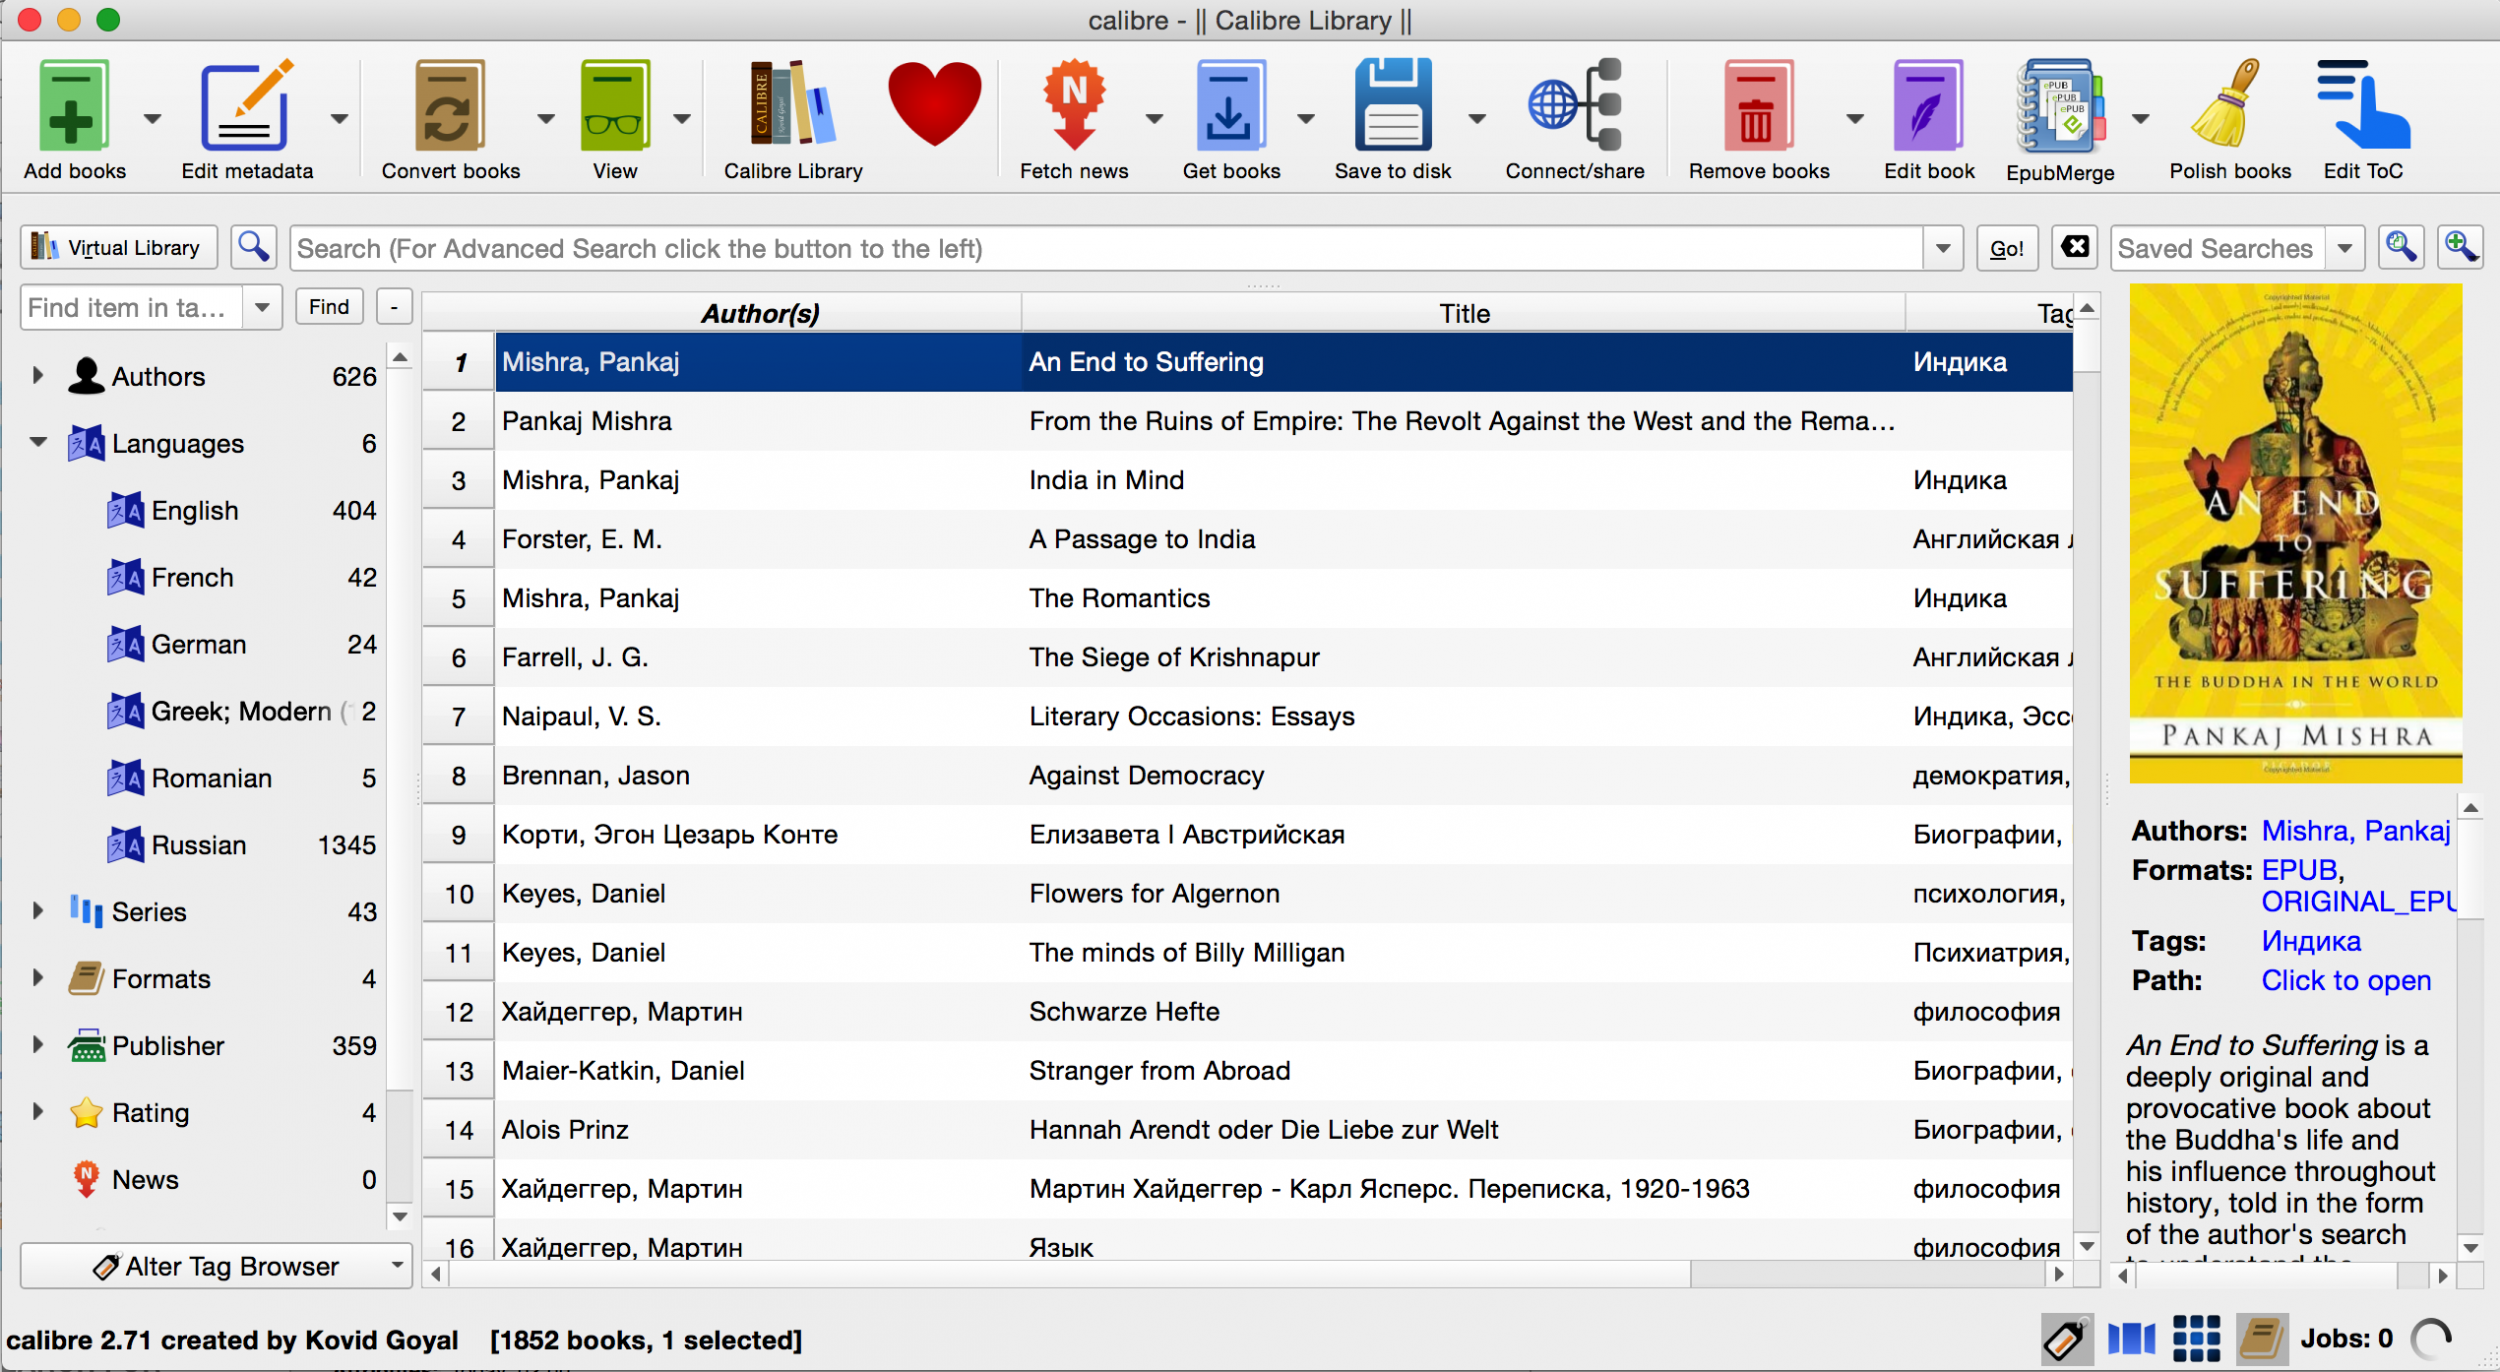Click the Convert books icon
The image size is (2500, 1372).
[450, 106]
